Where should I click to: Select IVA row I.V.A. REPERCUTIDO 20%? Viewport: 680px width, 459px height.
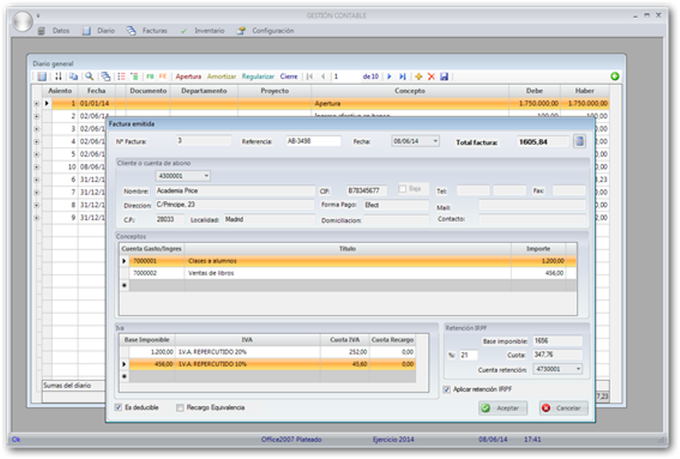(268, 352)
